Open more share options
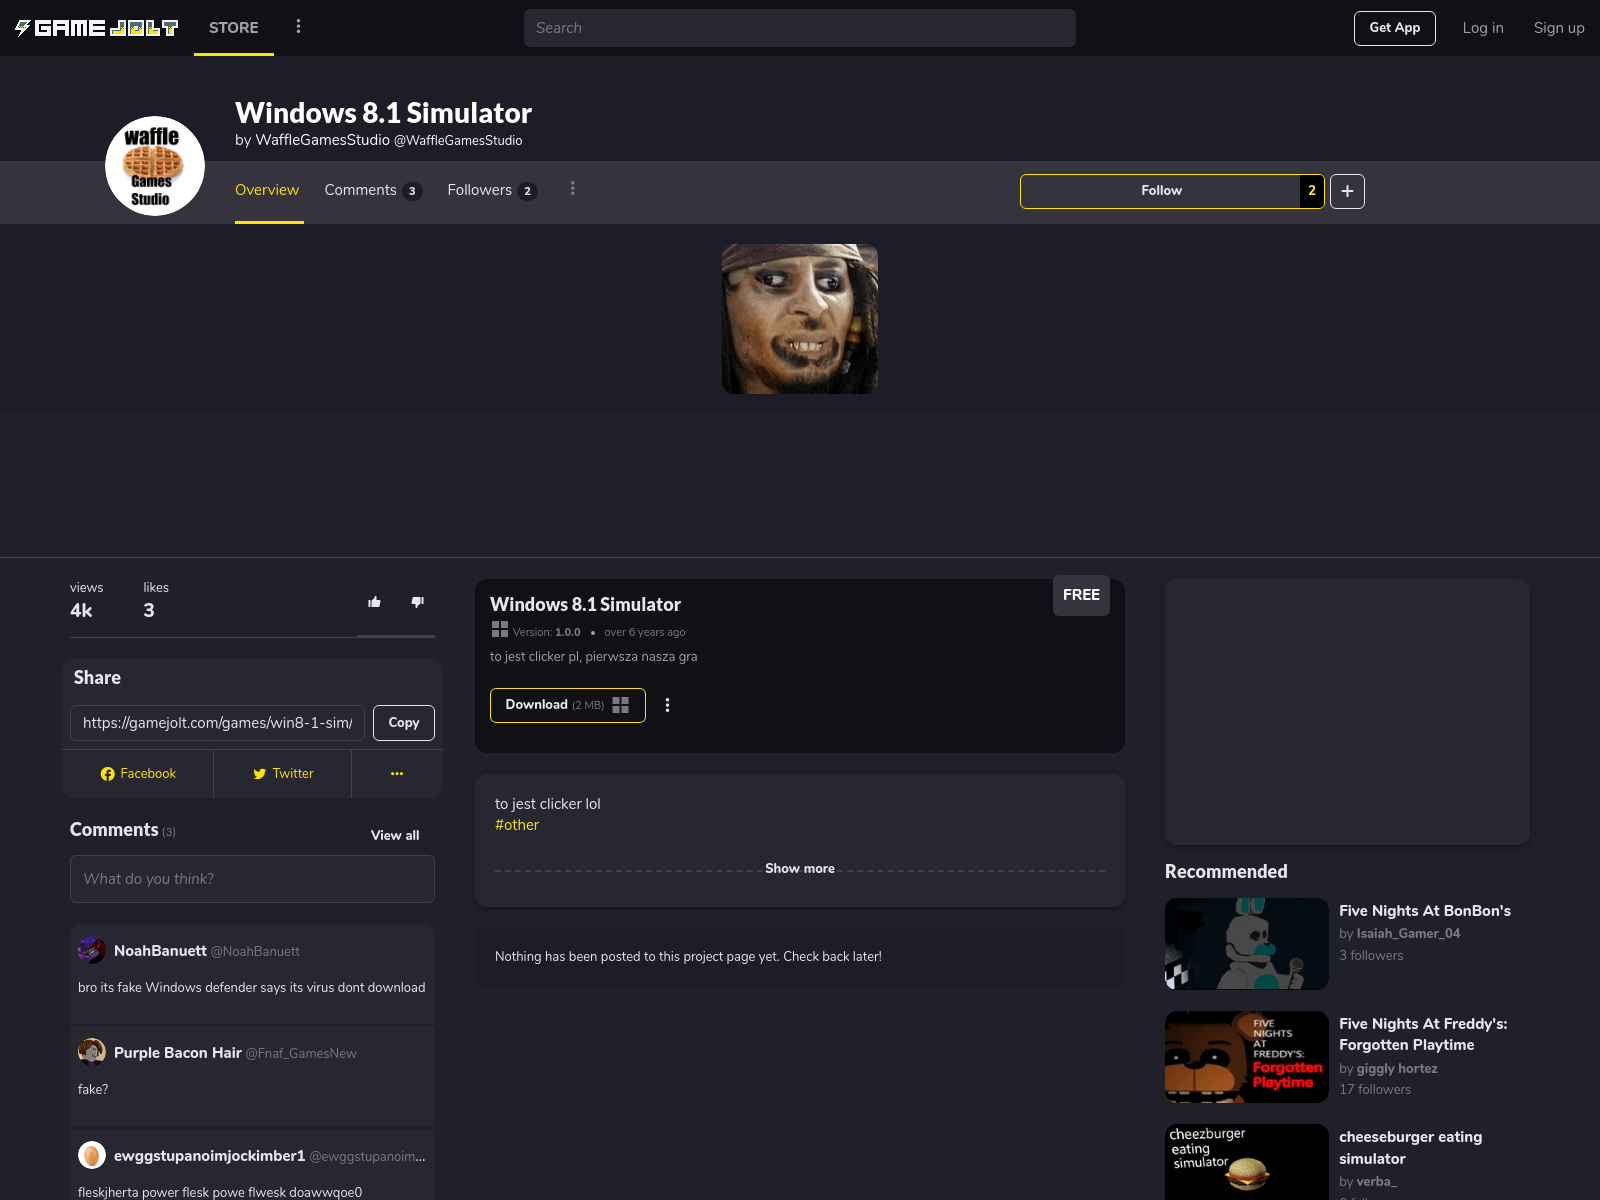Image resolution: width=1600 pixels, height=1200 pixels. (x=397, y=774)
